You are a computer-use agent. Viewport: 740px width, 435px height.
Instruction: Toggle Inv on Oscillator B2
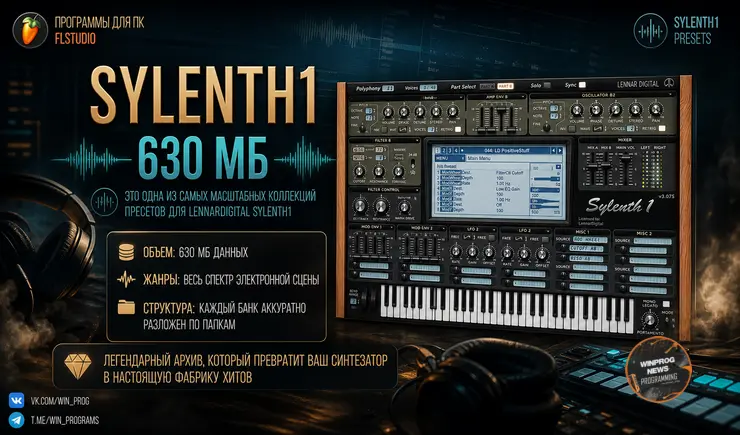pos(571,129)
